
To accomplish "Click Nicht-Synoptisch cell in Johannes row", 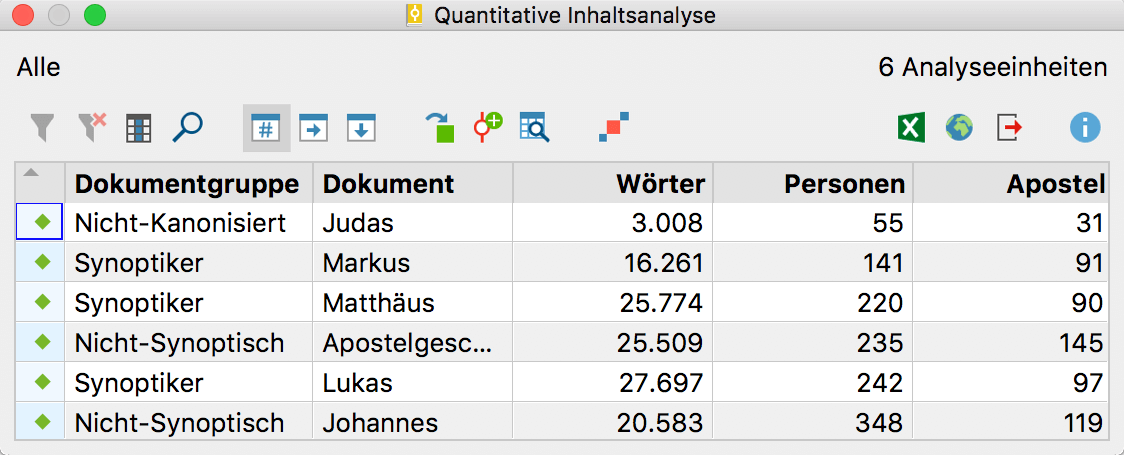I will pyautogui.click(x=189, y=422).
